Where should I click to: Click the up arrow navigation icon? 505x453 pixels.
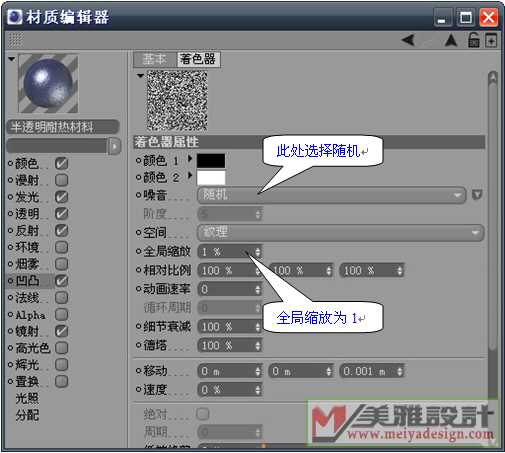(x=451, y=40)
